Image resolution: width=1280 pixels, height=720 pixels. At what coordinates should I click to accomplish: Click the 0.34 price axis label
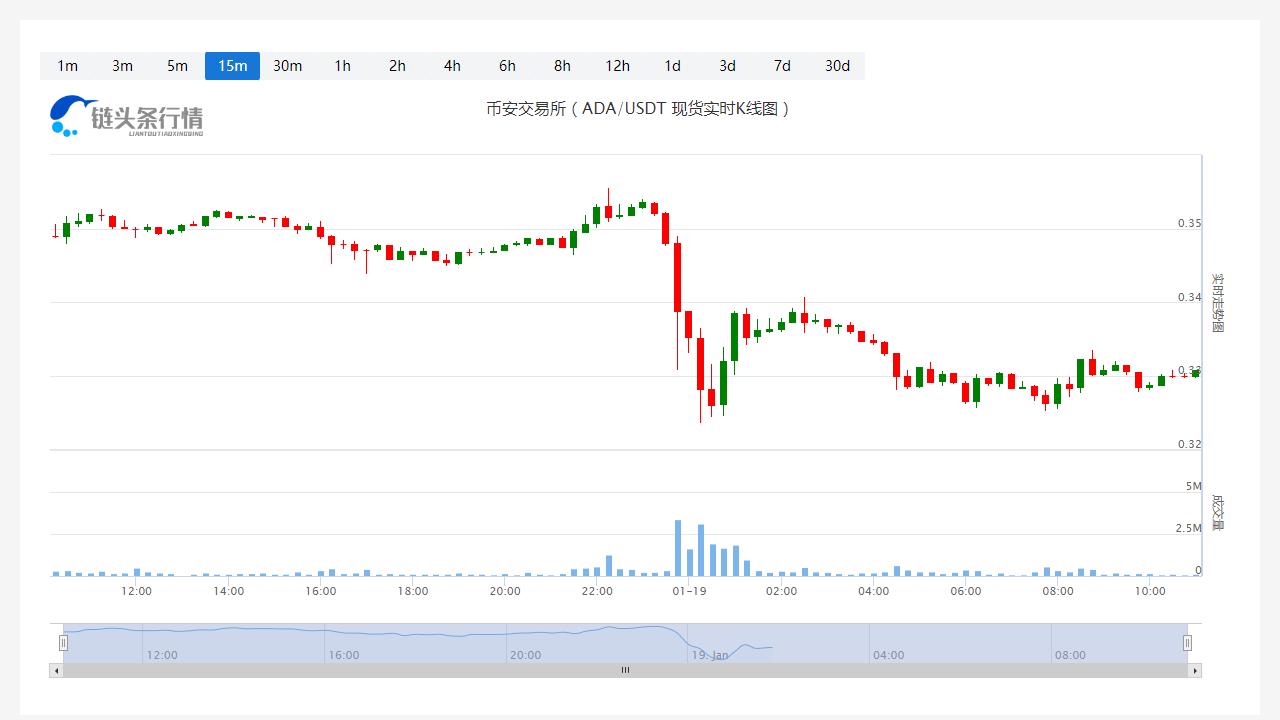tap(1189, 297)
